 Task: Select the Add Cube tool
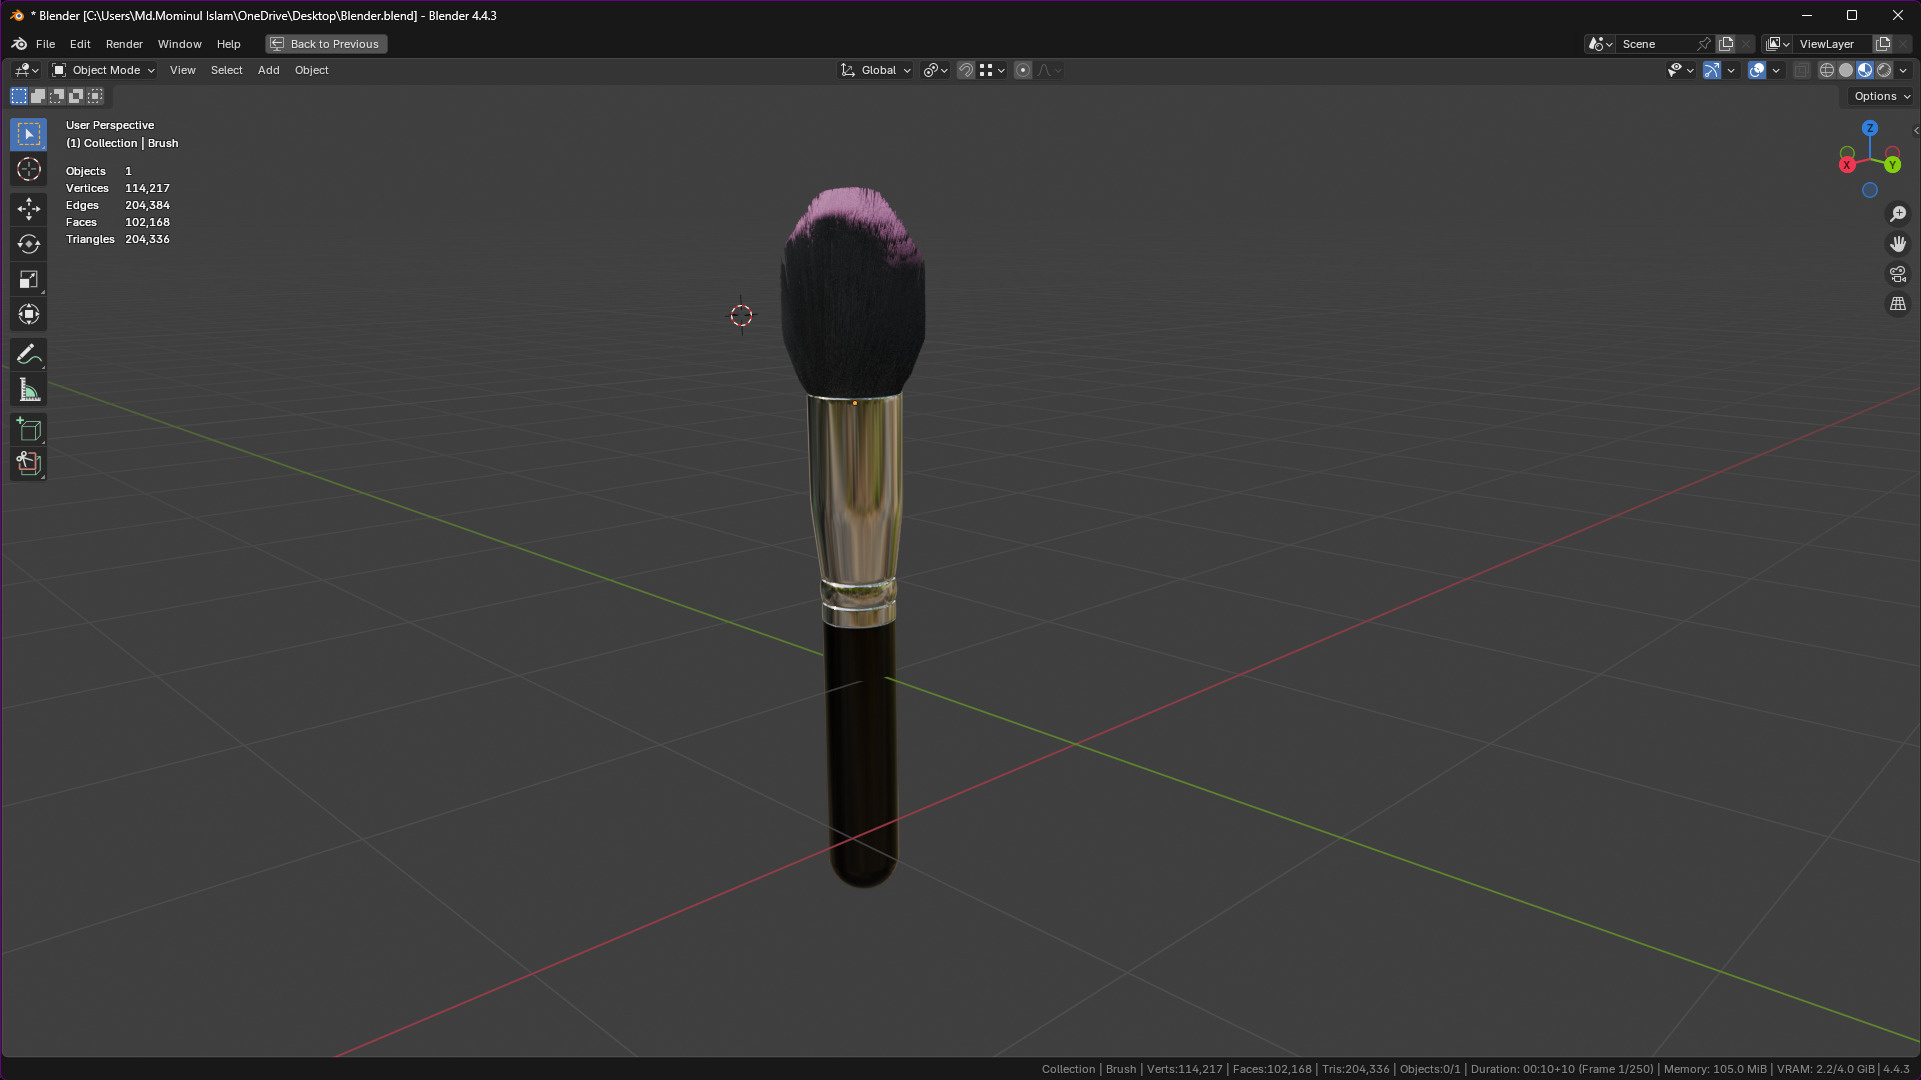click(28, 429)
